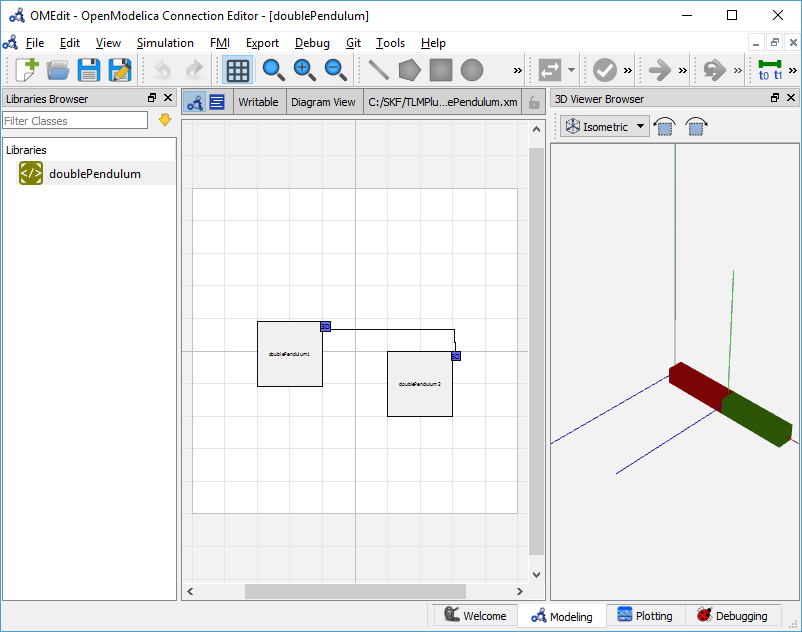Image resolution: width=802 pixels, height=632 pixels.
Task: Select the Ellipse drawing tool
Action: pyautogui.click(x=470, y=70)
